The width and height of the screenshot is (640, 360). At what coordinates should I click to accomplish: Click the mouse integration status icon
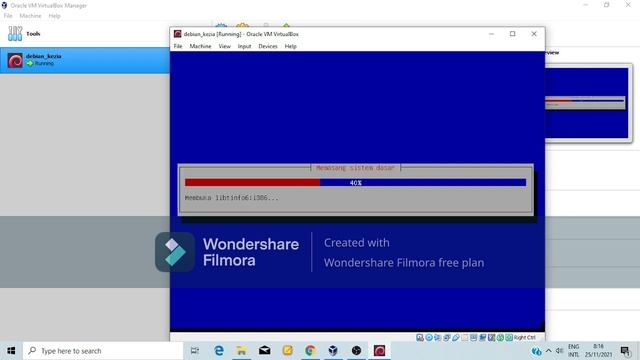pyautogui.click(x=500, y=338)
